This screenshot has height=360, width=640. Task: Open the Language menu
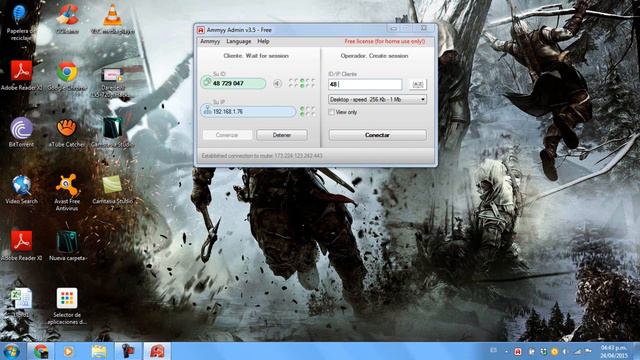(x=239, y=42)
